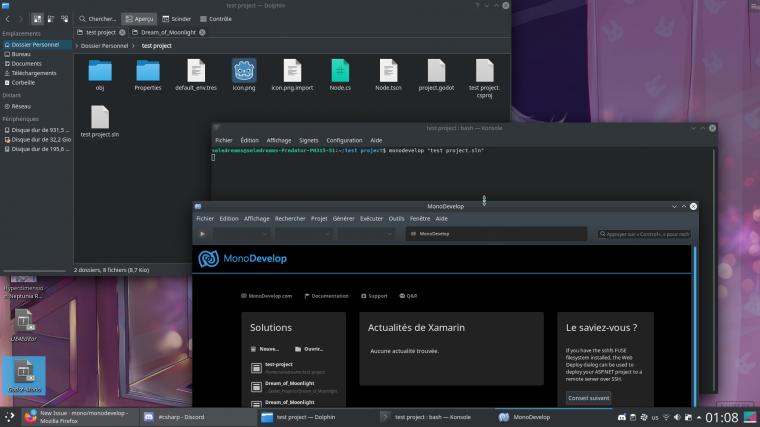The height and width of the screenshot is (427, 760).
Task: Open Documentation link on welcome page
Action: pos(326,296)
